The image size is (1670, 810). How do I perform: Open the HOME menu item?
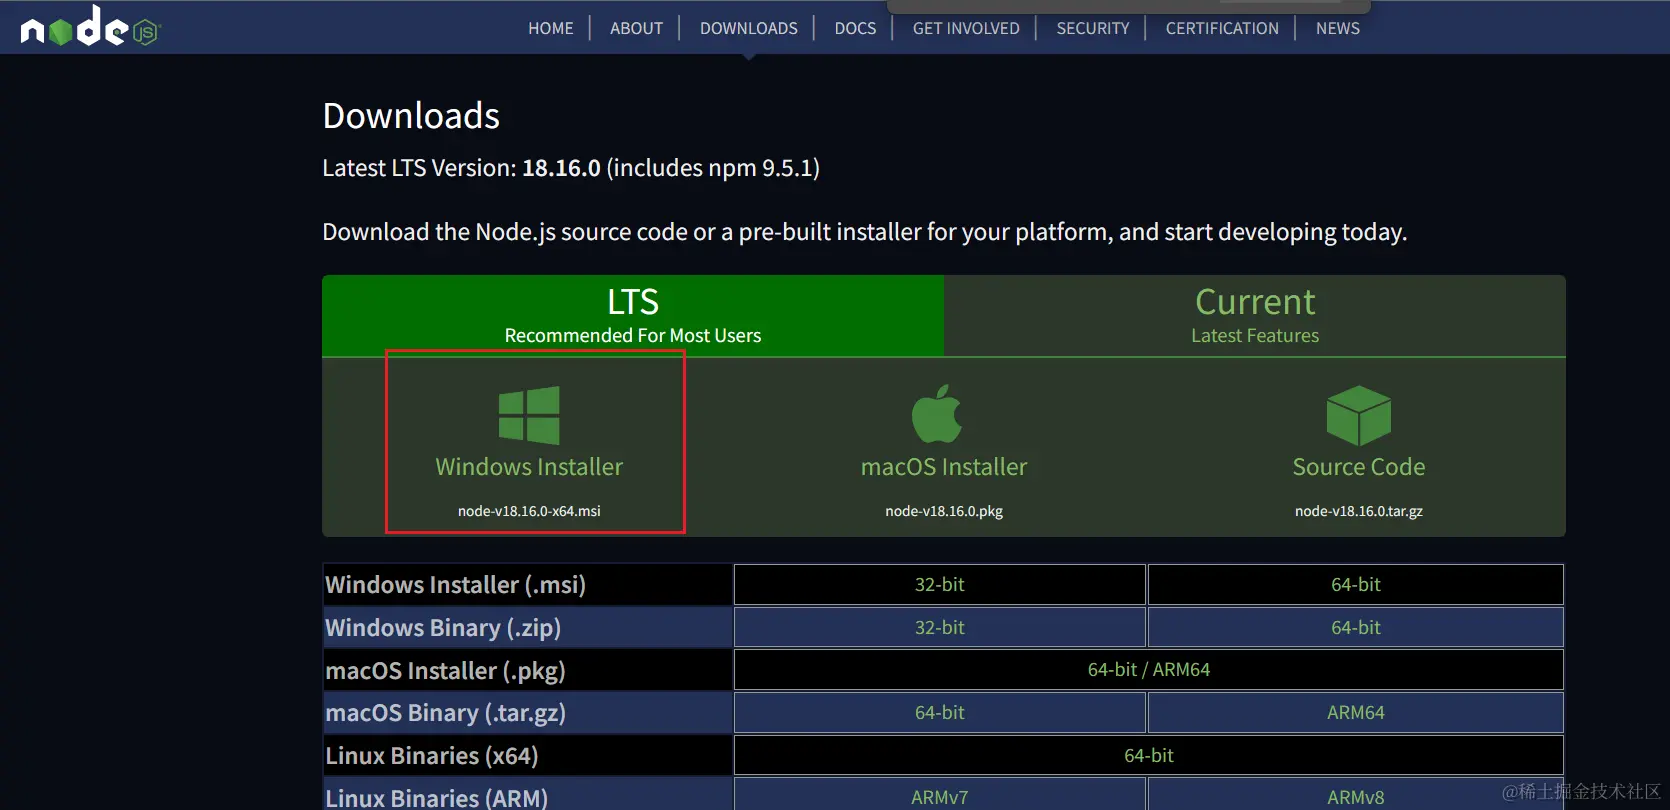551,28
